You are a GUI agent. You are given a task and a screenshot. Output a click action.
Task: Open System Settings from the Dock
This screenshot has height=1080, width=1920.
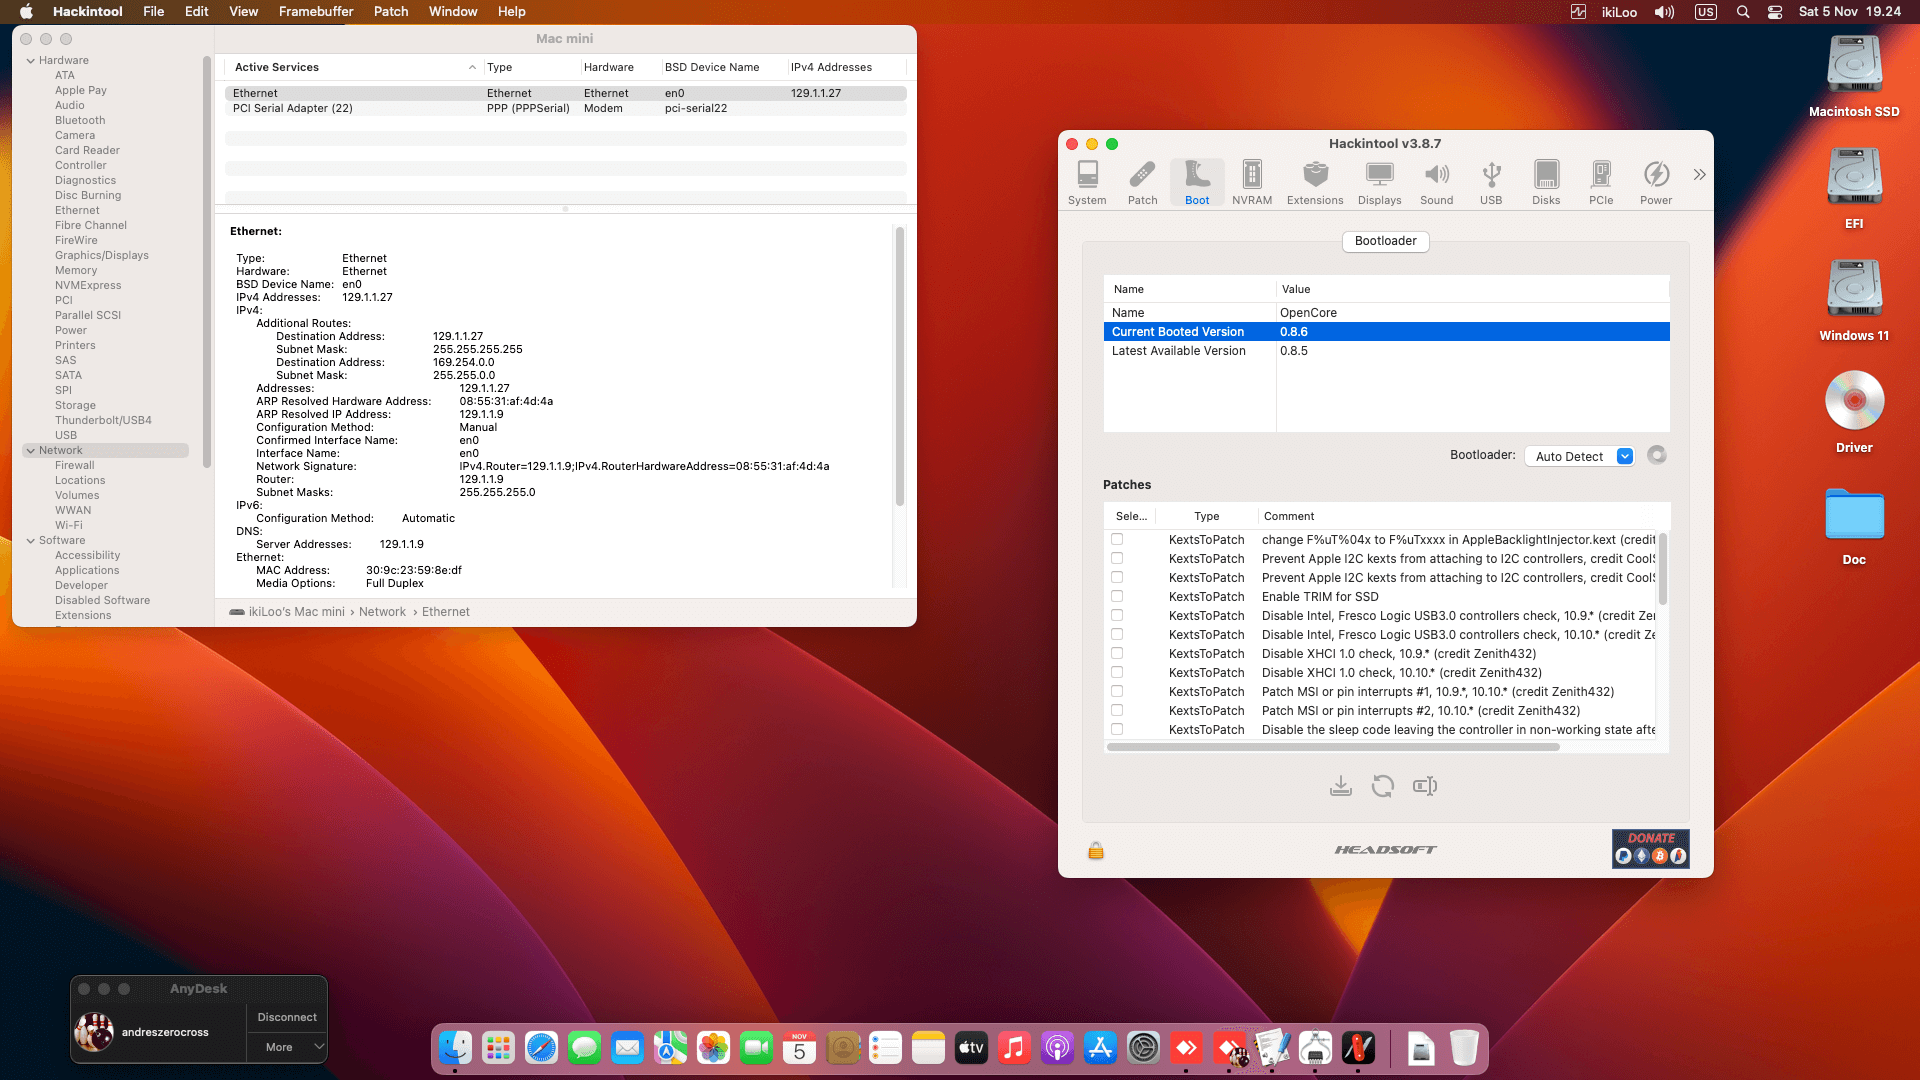coord(1143,1048)
